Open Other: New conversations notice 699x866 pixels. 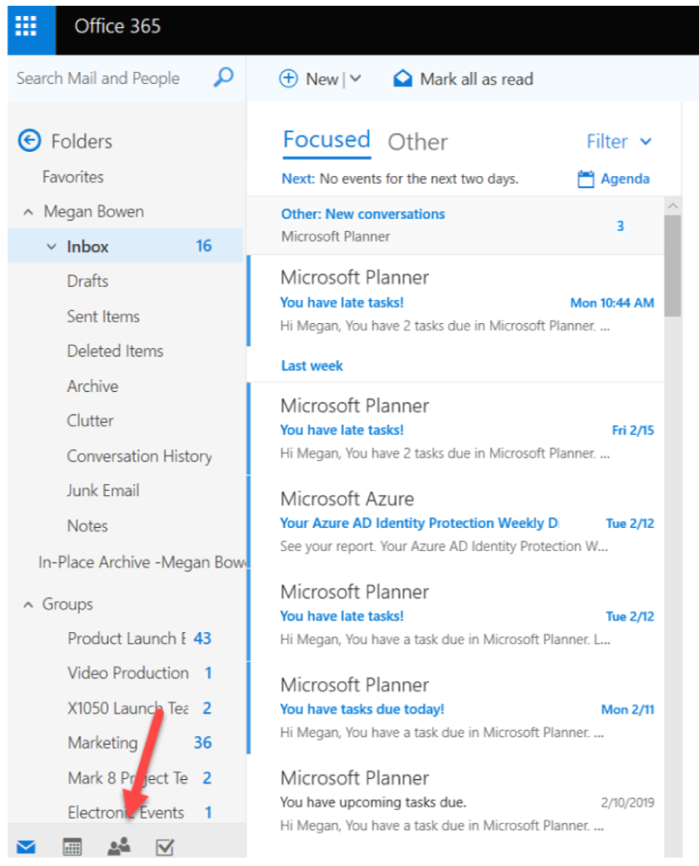coord(455,225)
